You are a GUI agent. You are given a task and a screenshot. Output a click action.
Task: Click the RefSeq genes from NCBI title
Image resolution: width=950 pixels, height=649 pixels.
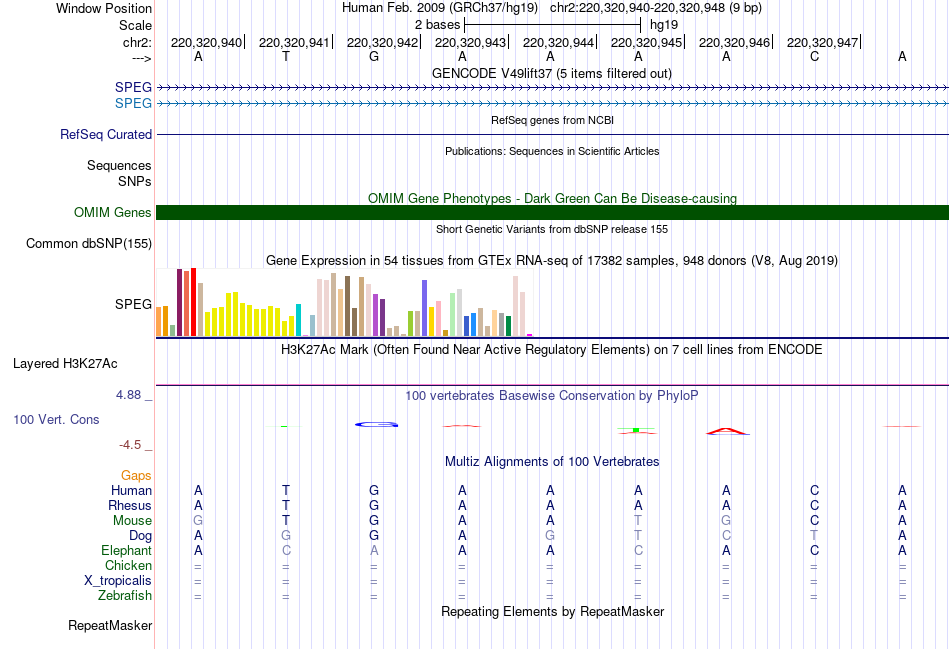click(552, 120)
